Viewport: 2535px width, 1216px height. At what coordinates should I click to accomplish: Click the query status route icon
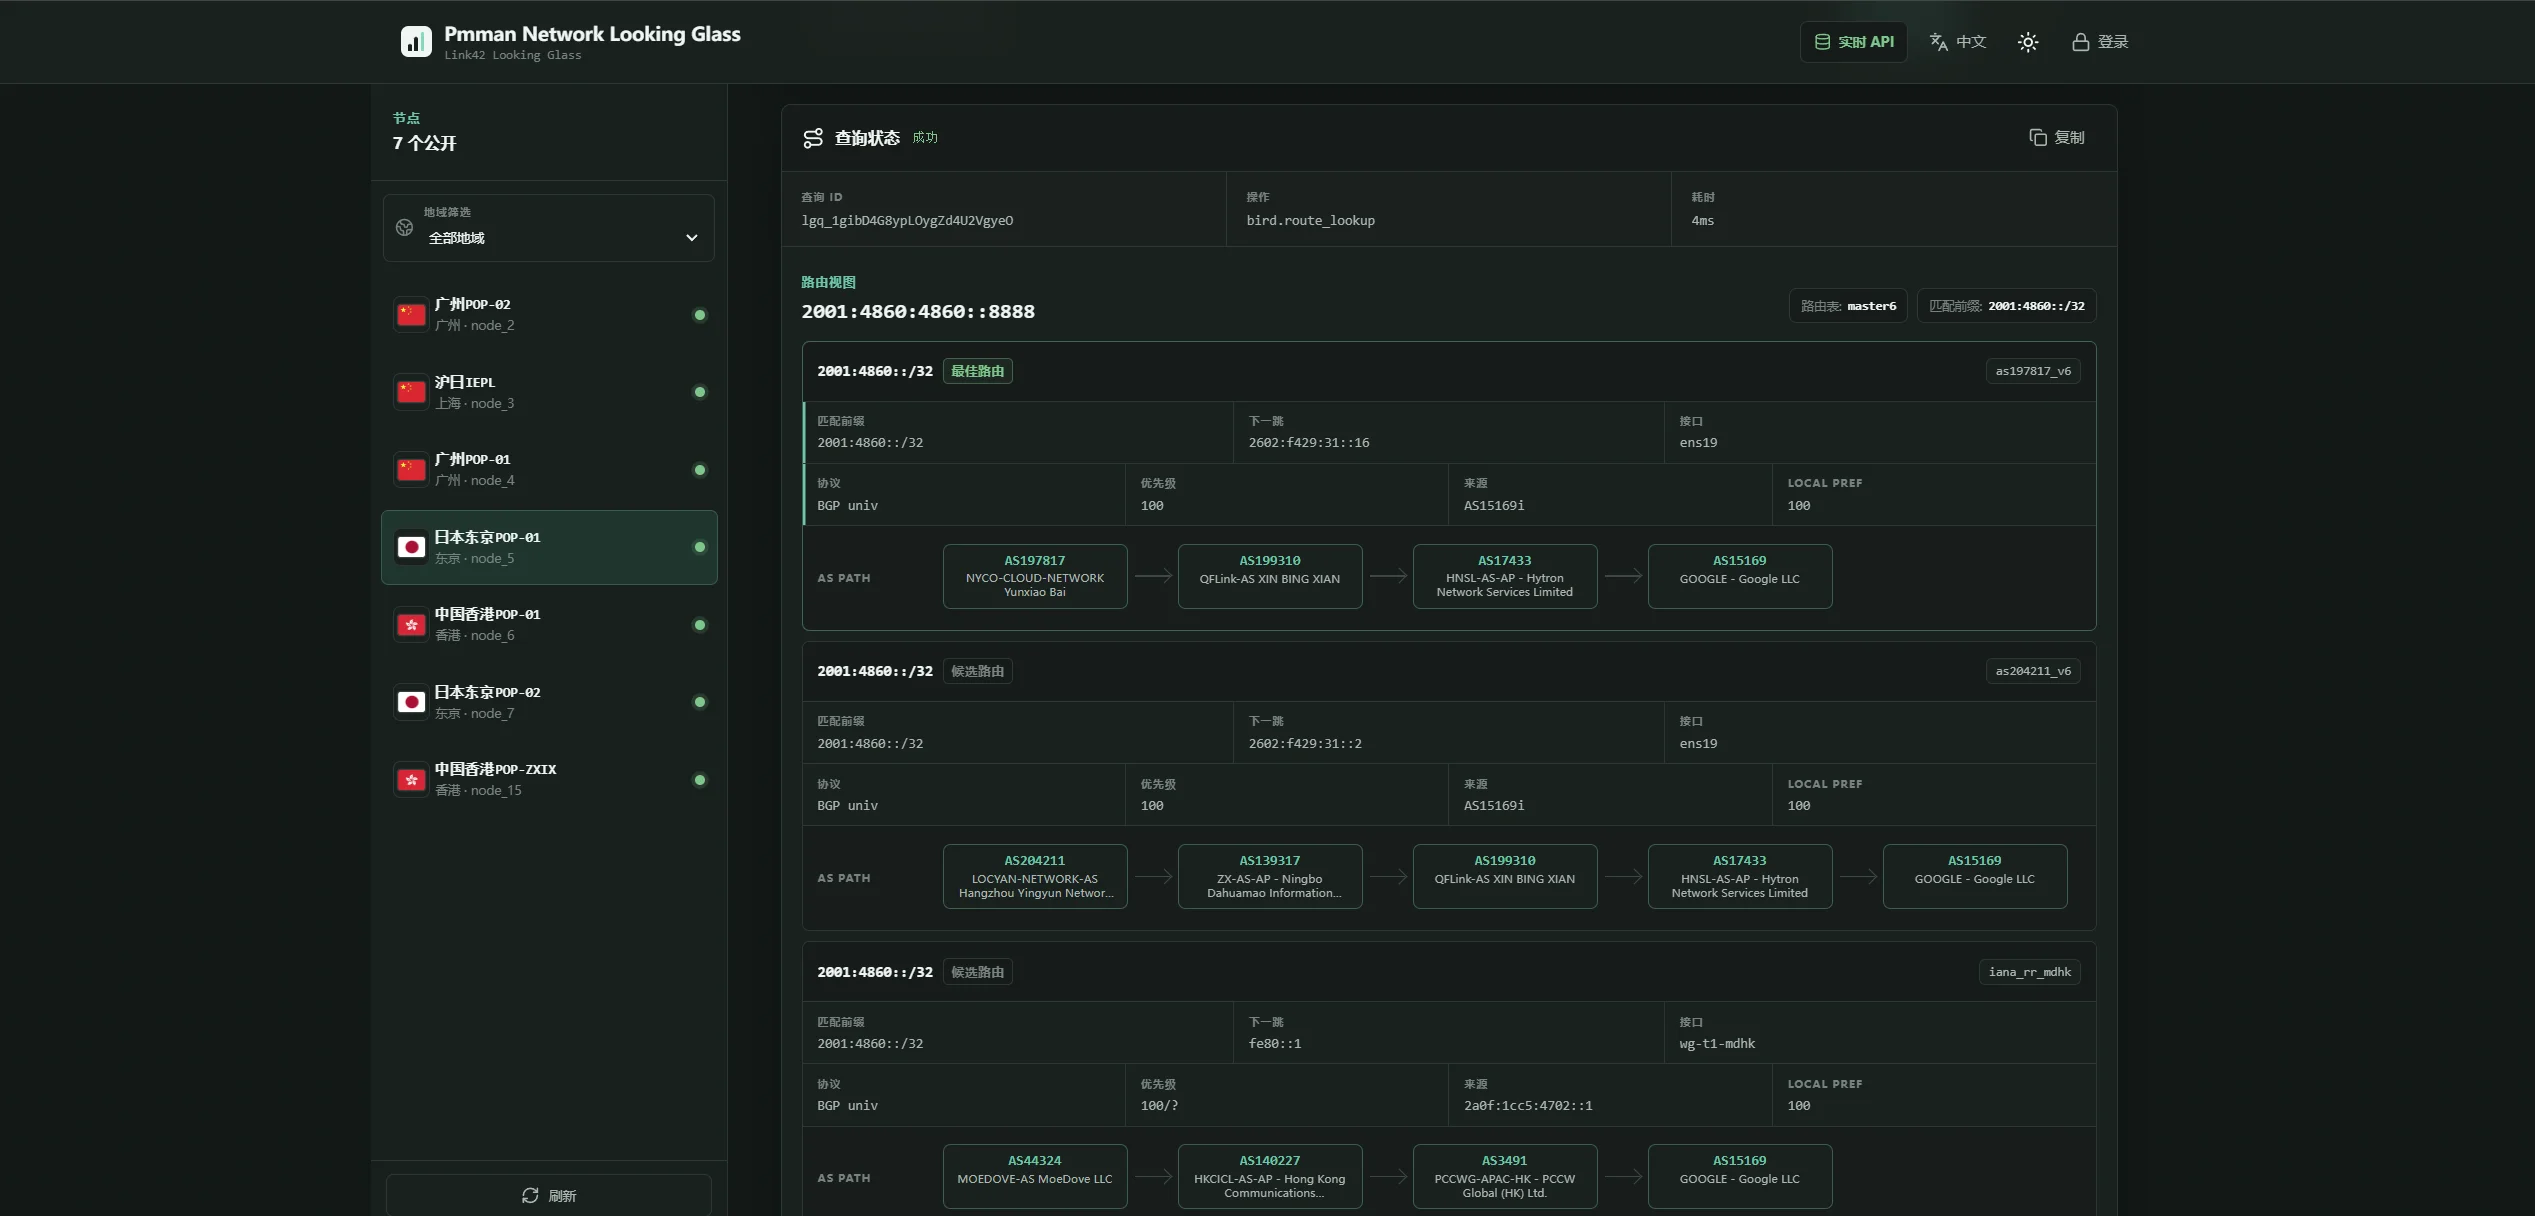[814, 138]
